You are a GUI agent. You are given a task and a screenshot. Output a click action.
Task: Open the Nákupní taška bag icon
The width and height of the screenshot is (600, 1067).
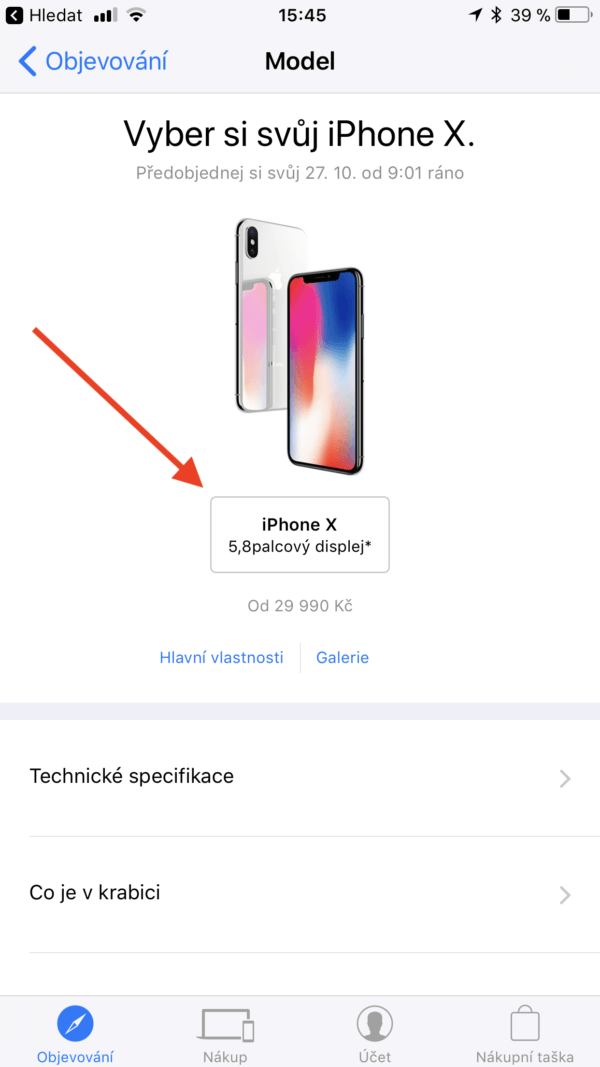coord(524,1023)
